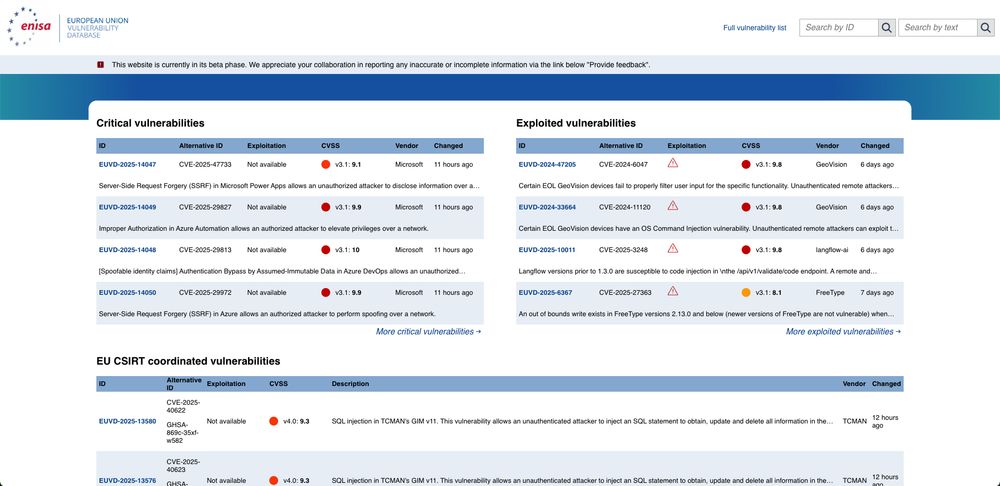Click the CVE-2024-11120 alternative ID

click(624, 207)
